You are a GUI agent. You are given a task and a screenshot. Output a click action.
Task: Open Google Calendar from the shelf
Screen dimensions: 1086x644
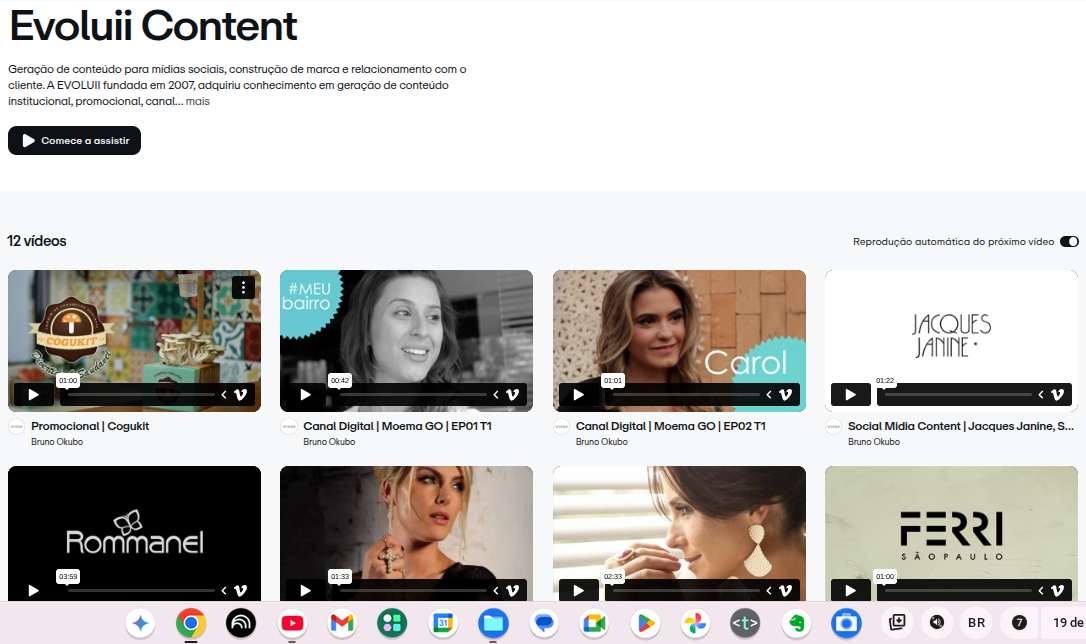(443, 623)
